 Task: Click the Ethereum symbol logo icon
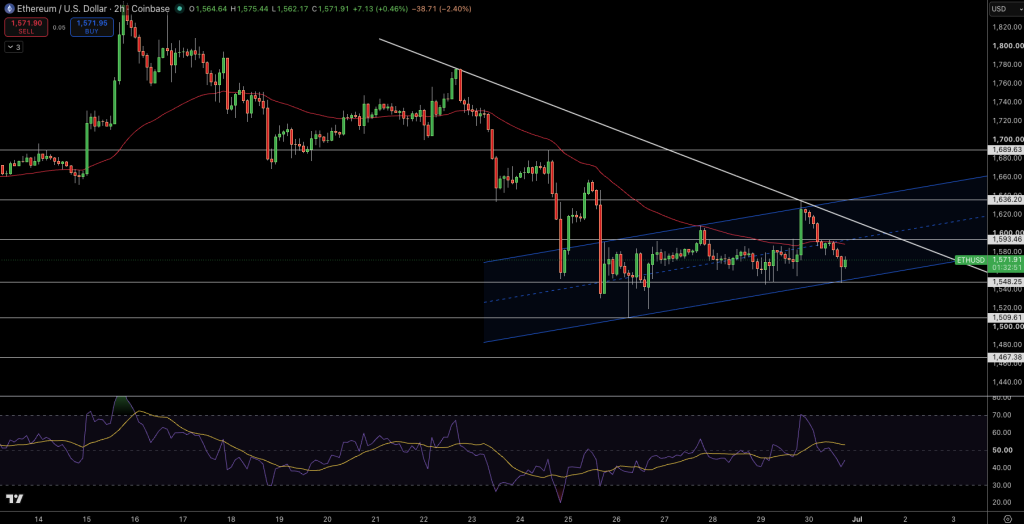point(8,8)
